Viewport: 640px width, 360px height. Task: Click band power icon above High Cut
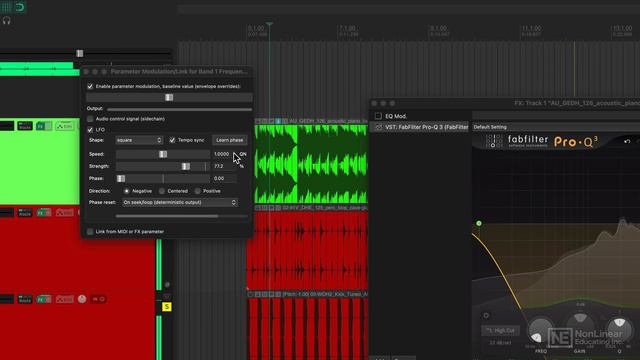coord(486,316)
